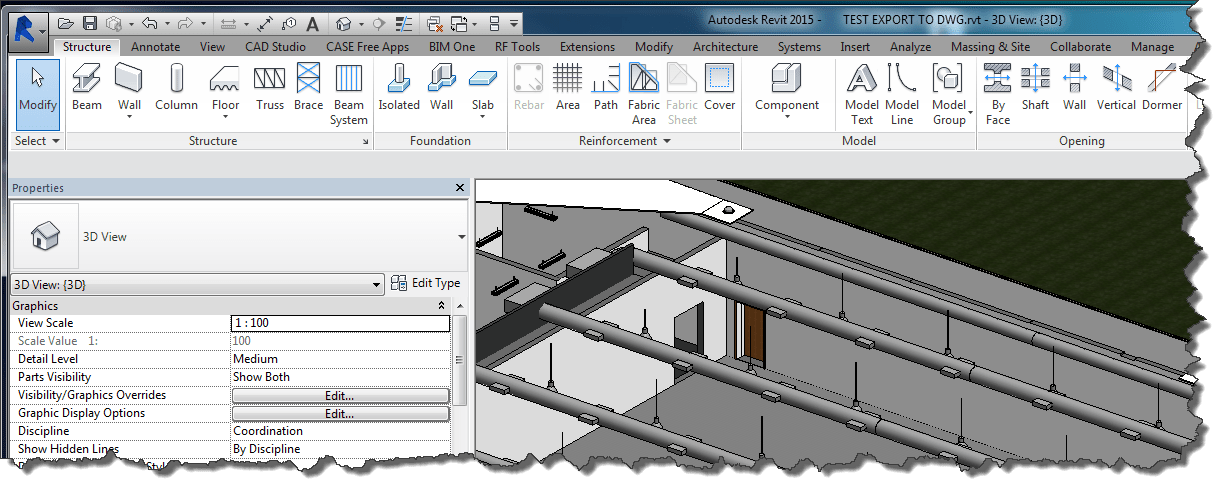Click the Redo arrow icon
Image resolution: width=1228 pixels, height=495 pixels.
pos(185,22)
